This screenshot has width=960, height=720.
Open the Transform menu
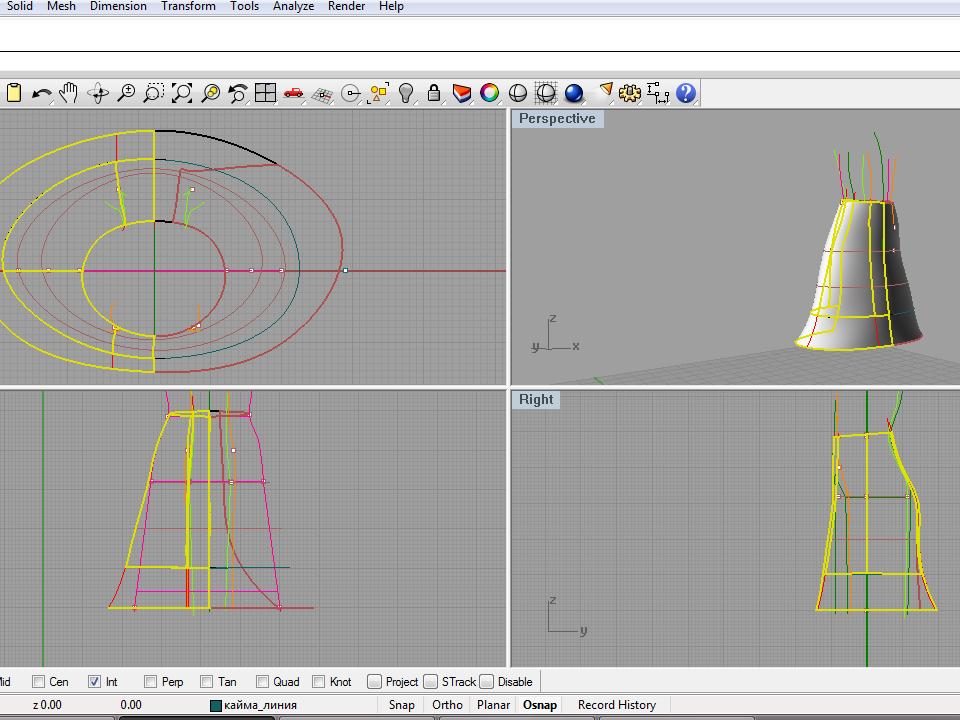(188, 6)
